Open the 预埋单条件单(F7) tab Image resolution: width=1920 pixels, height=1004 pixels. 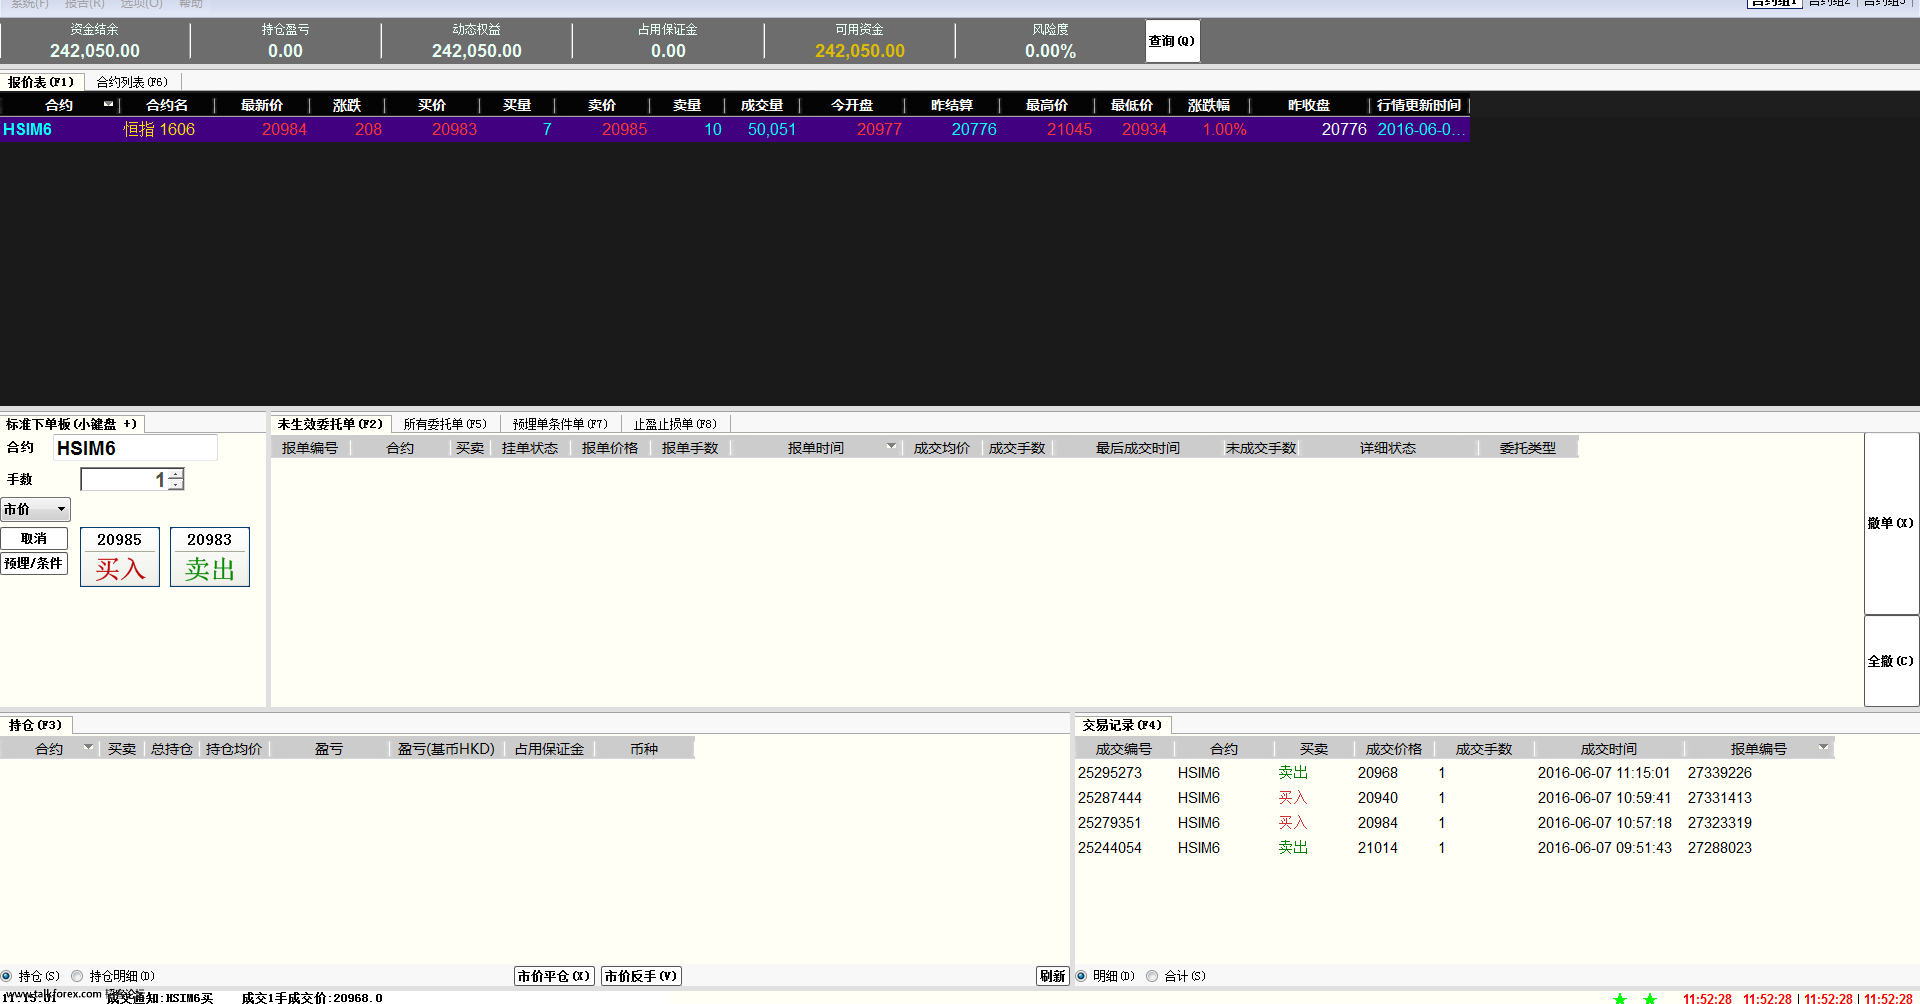(x=560, y=424)
